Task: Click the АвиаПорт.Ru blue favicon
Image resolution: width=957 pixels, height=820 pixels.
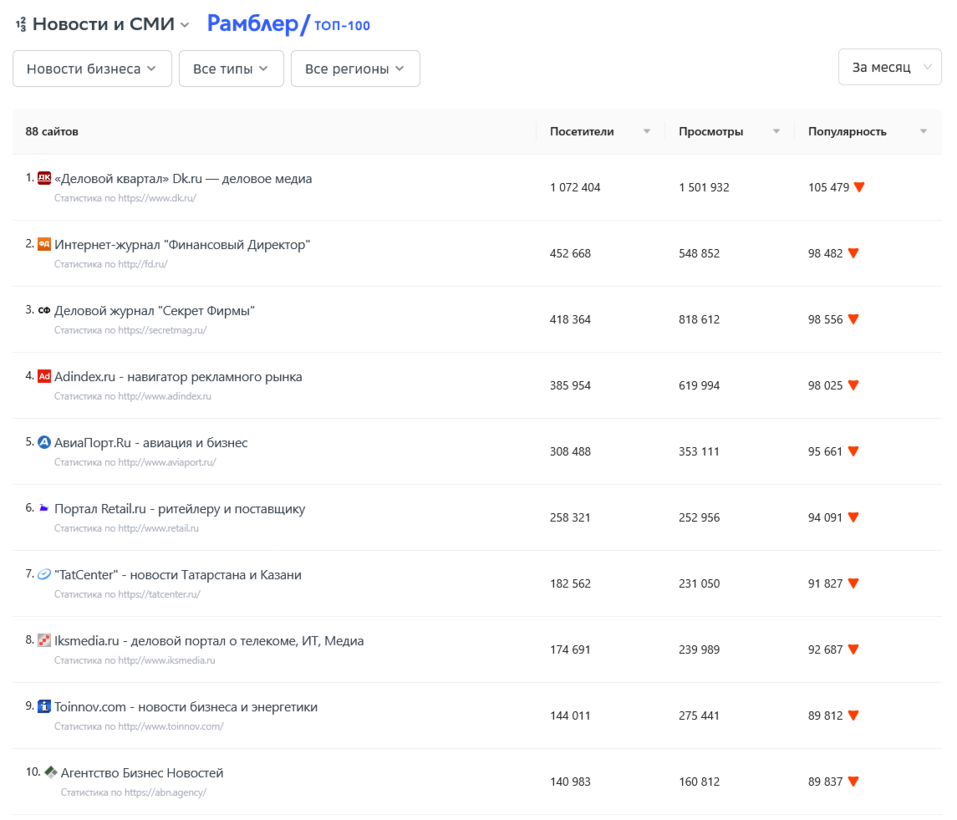Action: (x=44, y=442)
